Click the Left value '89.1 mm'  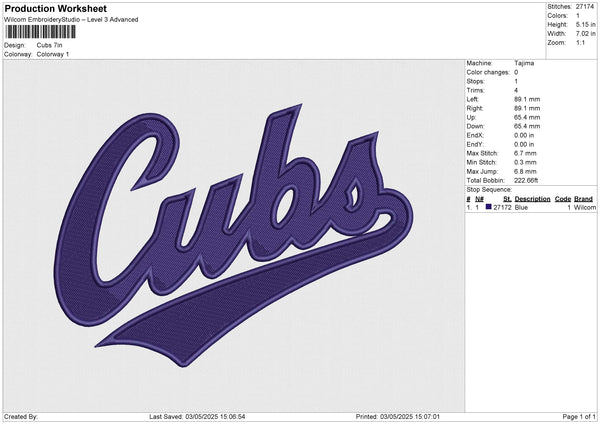tap(527, 99)
